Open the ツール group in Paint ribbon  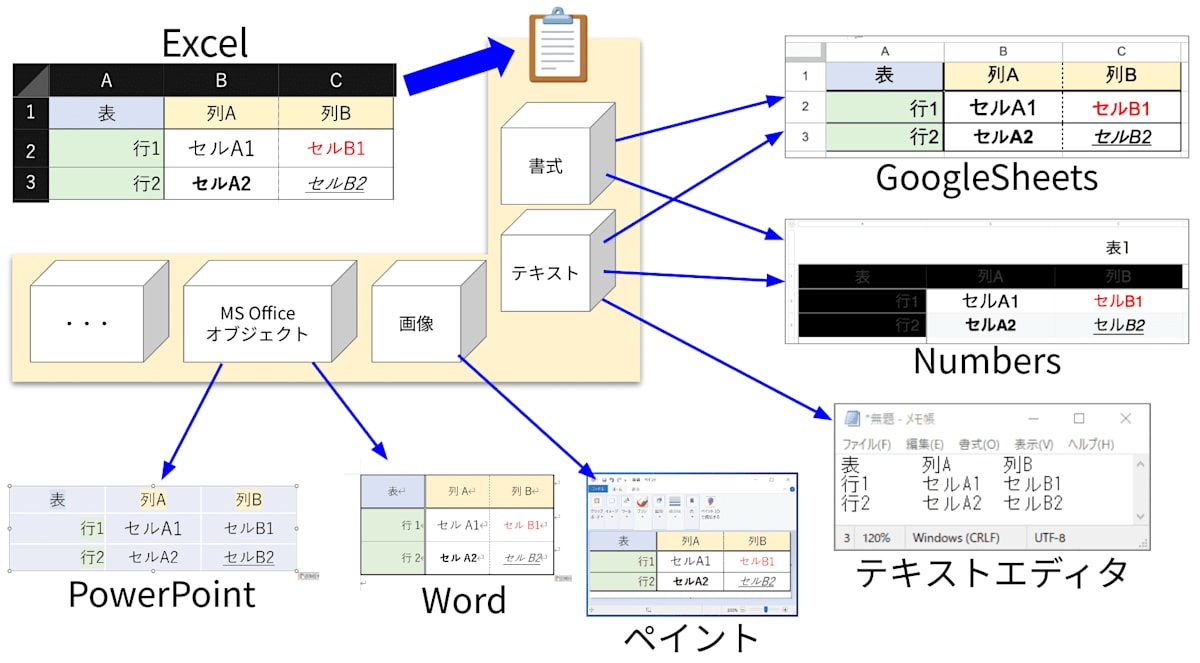[x=627, y=507]
